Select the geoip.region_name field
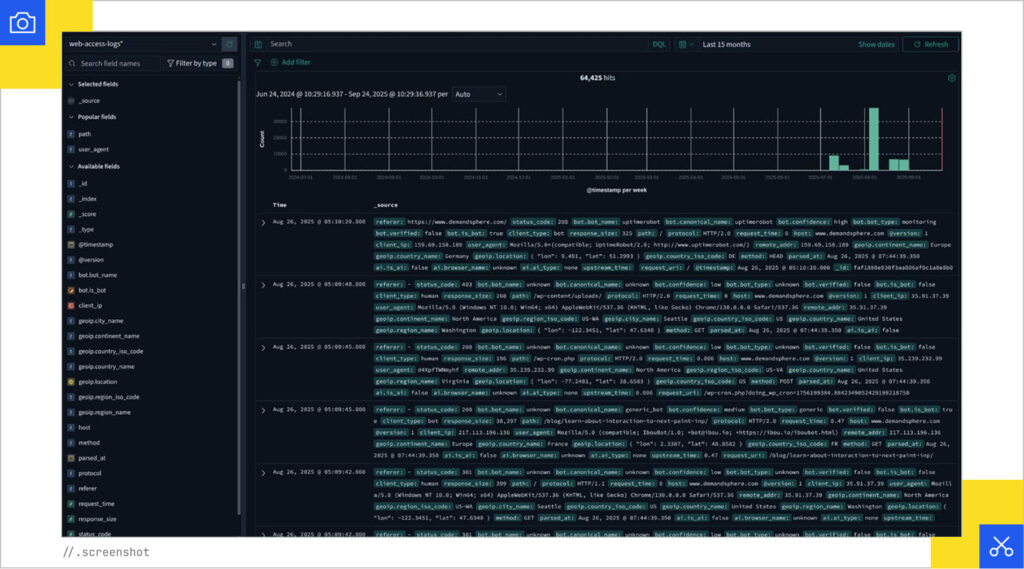The height and width of the screenshot is (569, 1024). point(104,412)
